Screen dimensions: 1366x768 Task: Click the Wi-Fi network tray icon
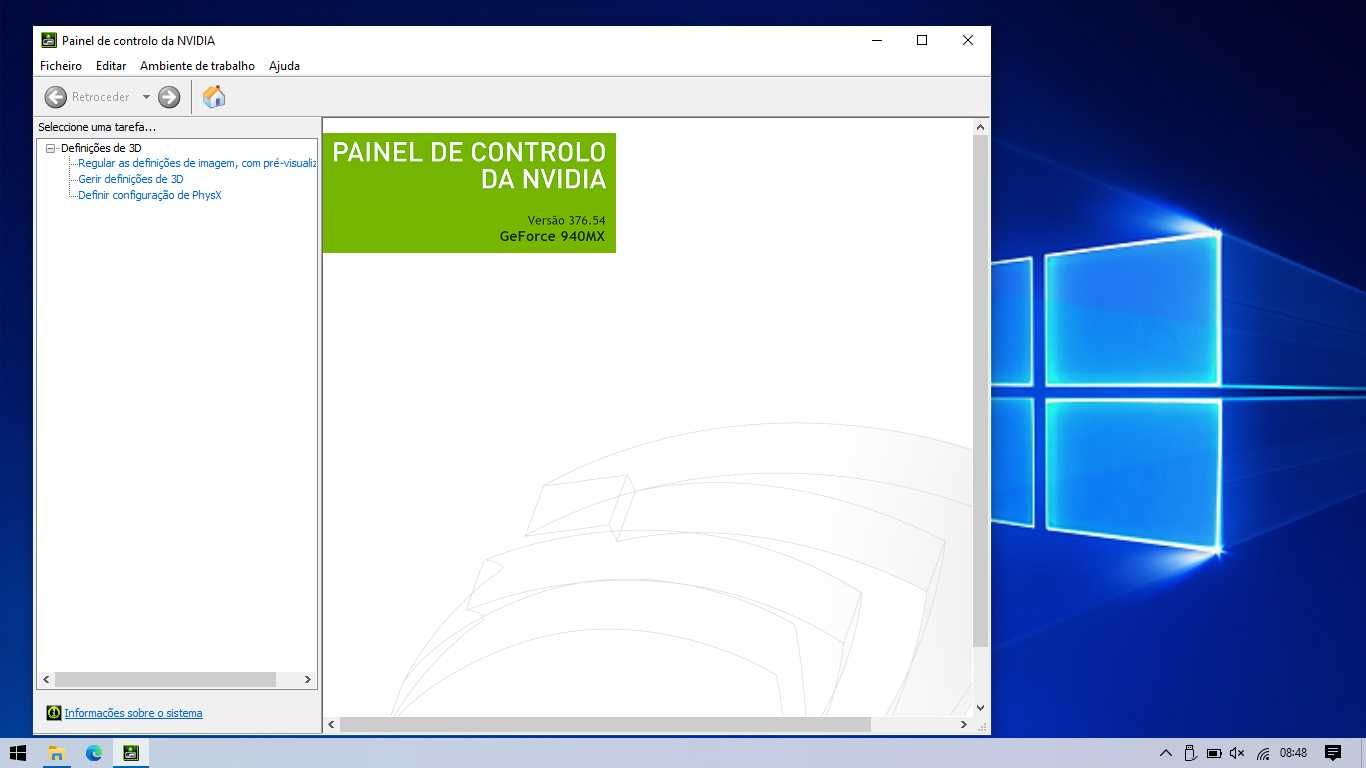pos(1263,753)
